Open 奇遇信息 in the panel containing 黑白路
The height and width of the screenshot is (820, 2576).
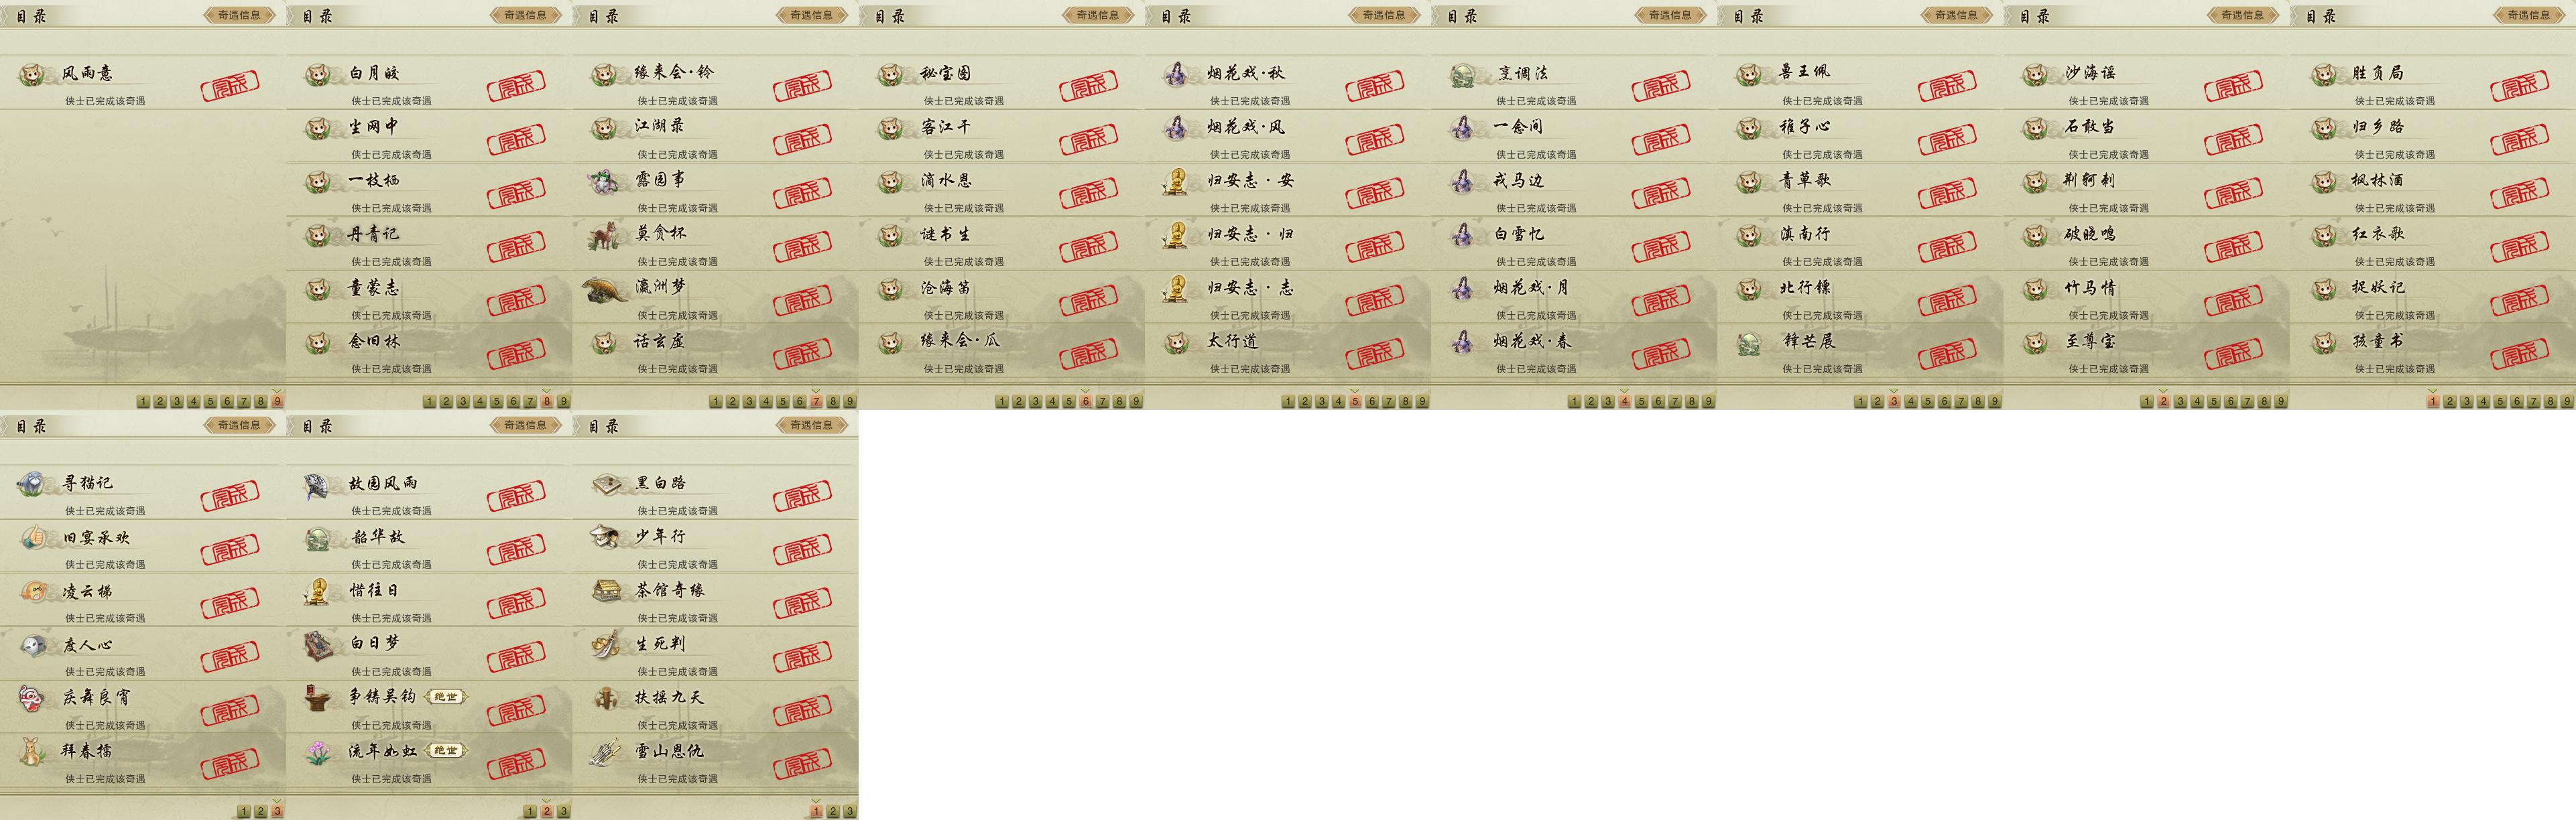click(811, 425)
